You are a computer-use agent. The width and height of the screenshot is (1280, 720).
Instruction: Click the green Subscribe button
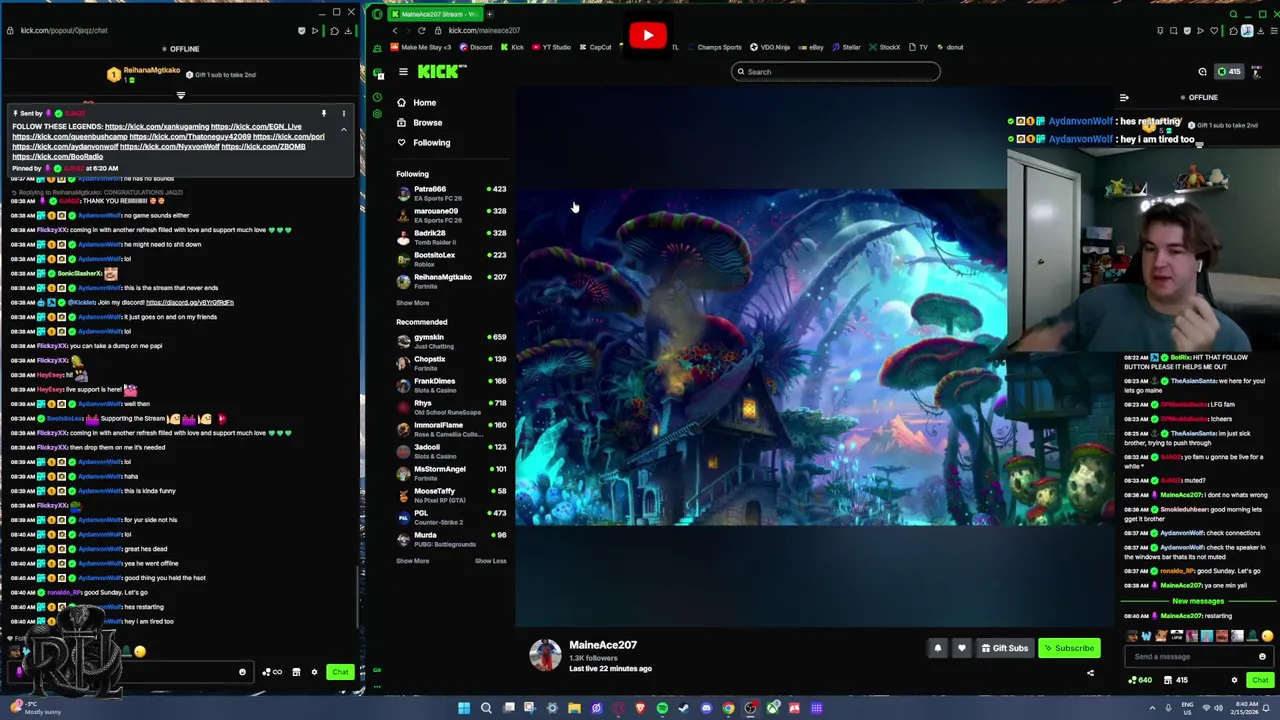click(x=1069, y=648)
